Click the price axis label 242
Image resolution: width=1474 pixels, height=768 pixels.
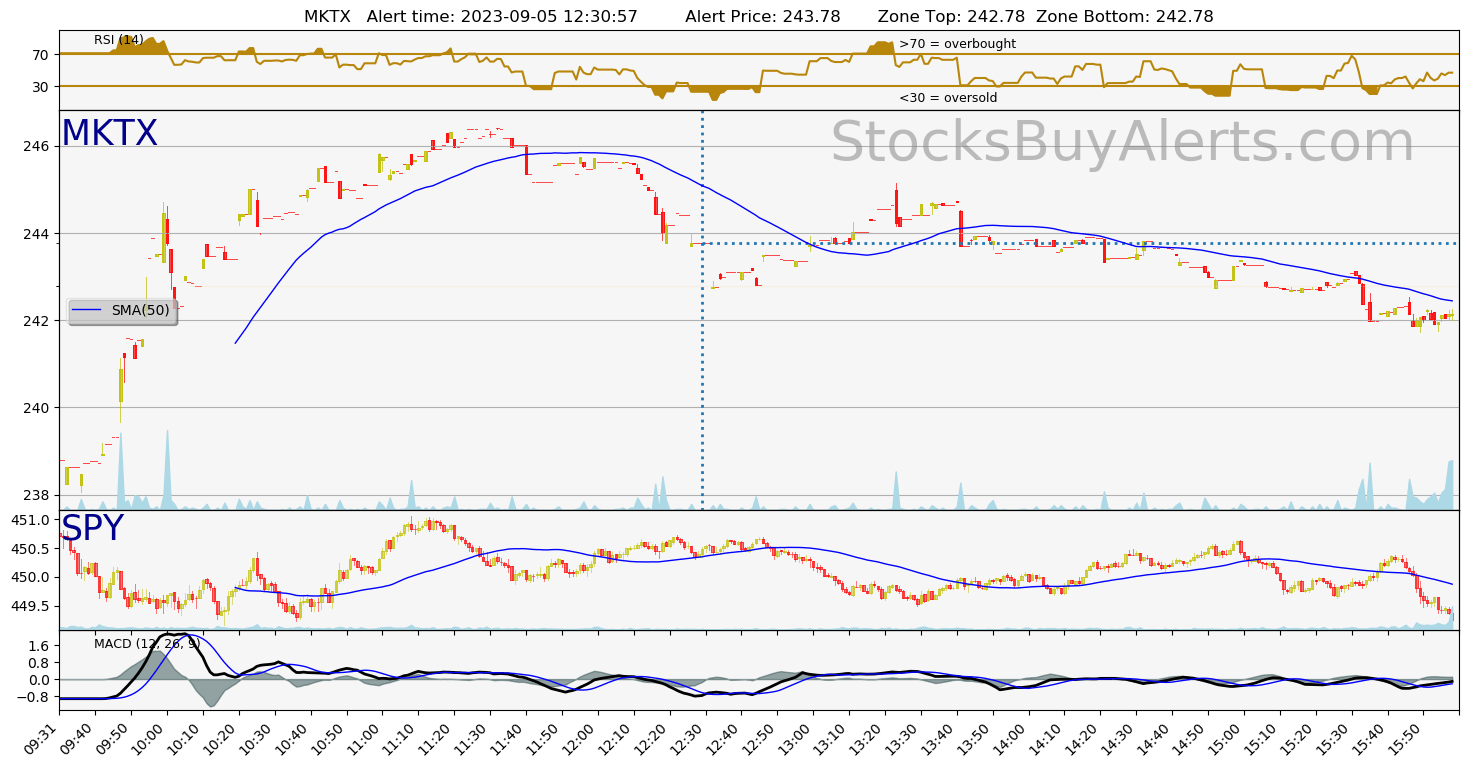pyautogui.click(x=37, y=321)
